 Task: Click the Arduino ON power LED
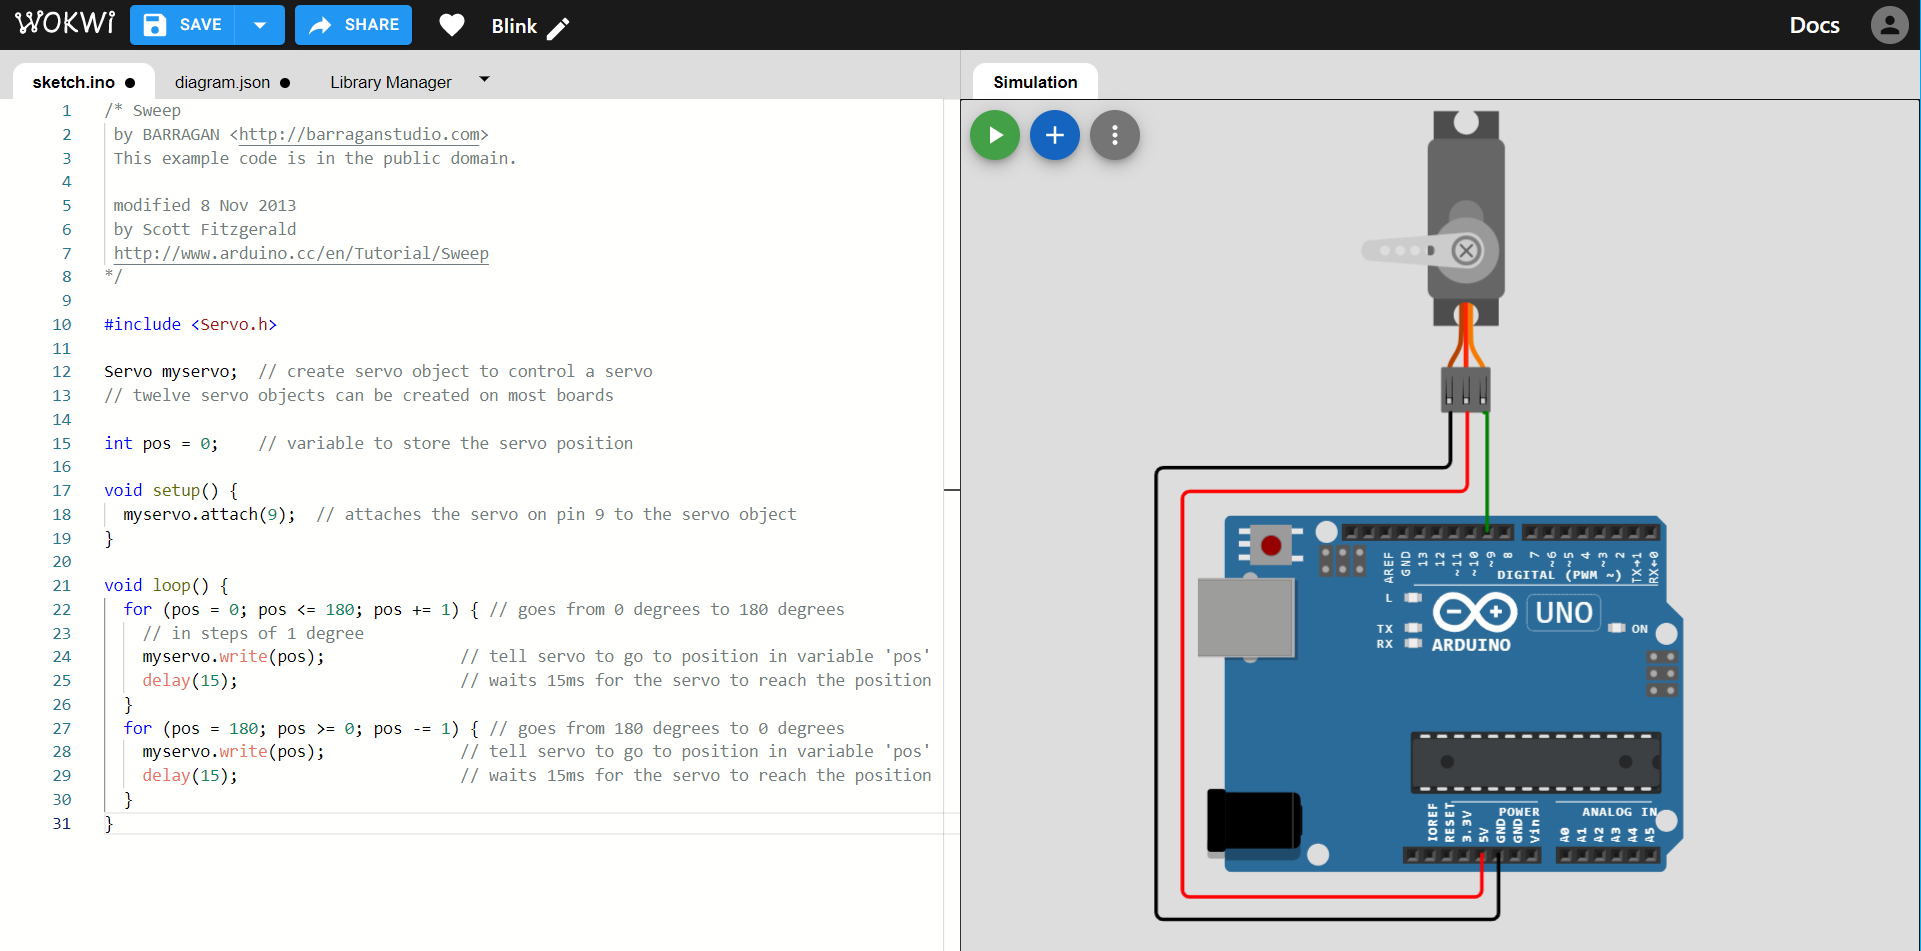click(x=1617, y=628)
